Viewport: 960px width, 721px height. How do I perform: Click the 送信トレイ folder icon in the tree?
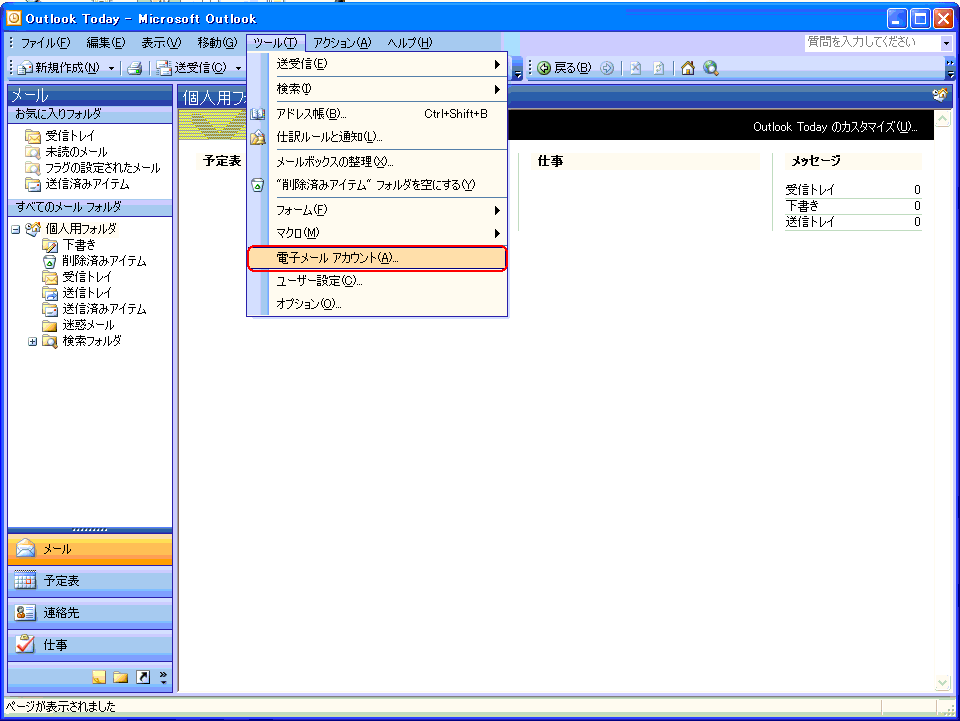click(50, 293)
